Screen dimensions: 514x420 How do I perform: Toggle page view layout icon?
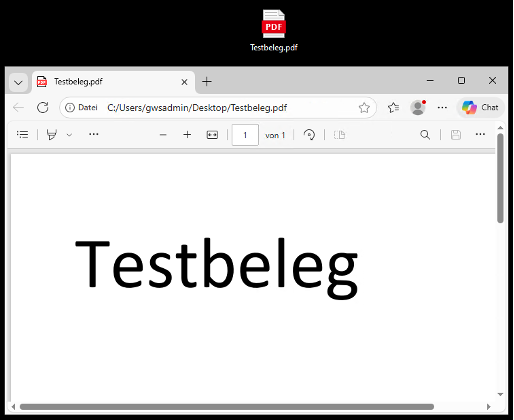tap(339, 135)
